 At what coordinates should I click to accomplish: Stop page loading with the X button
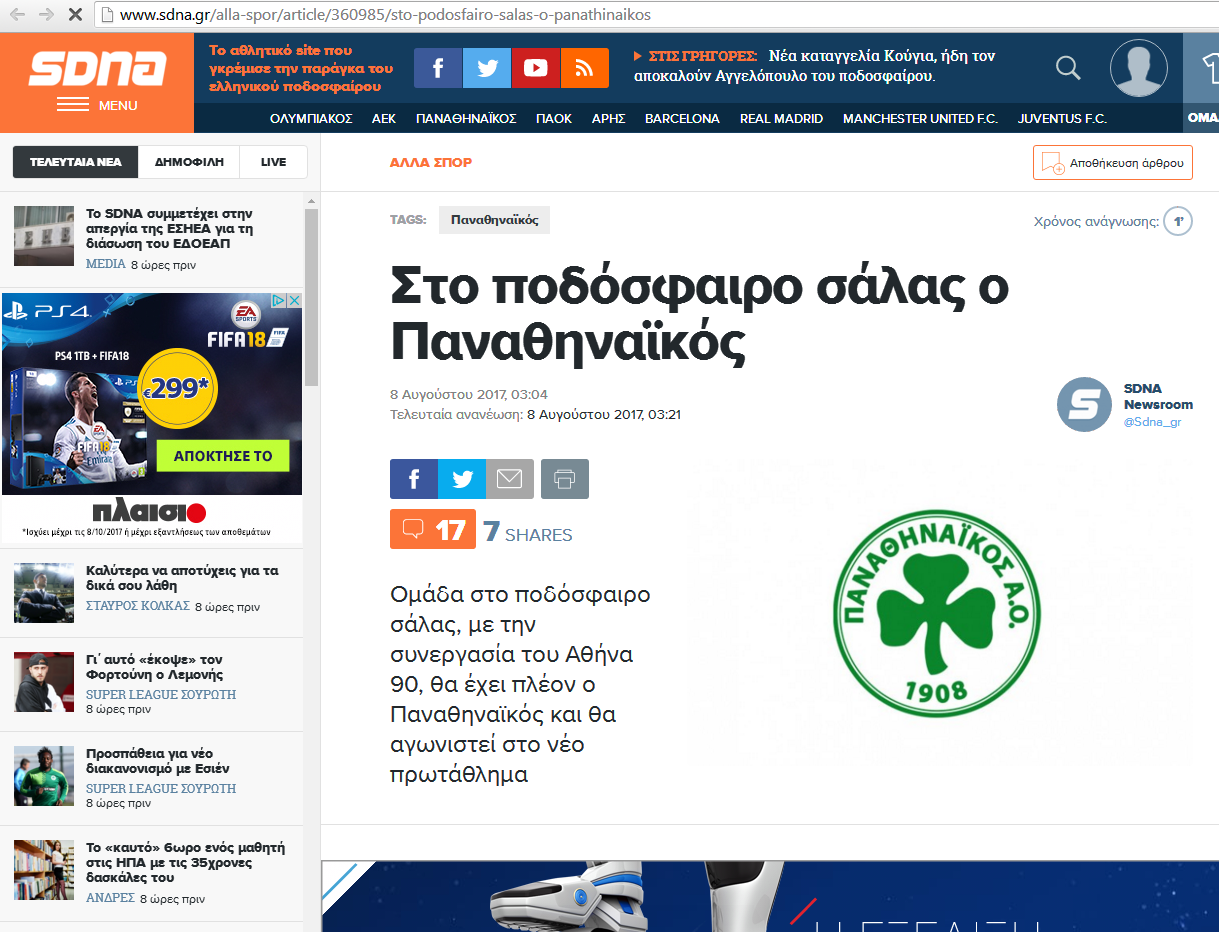75,15
